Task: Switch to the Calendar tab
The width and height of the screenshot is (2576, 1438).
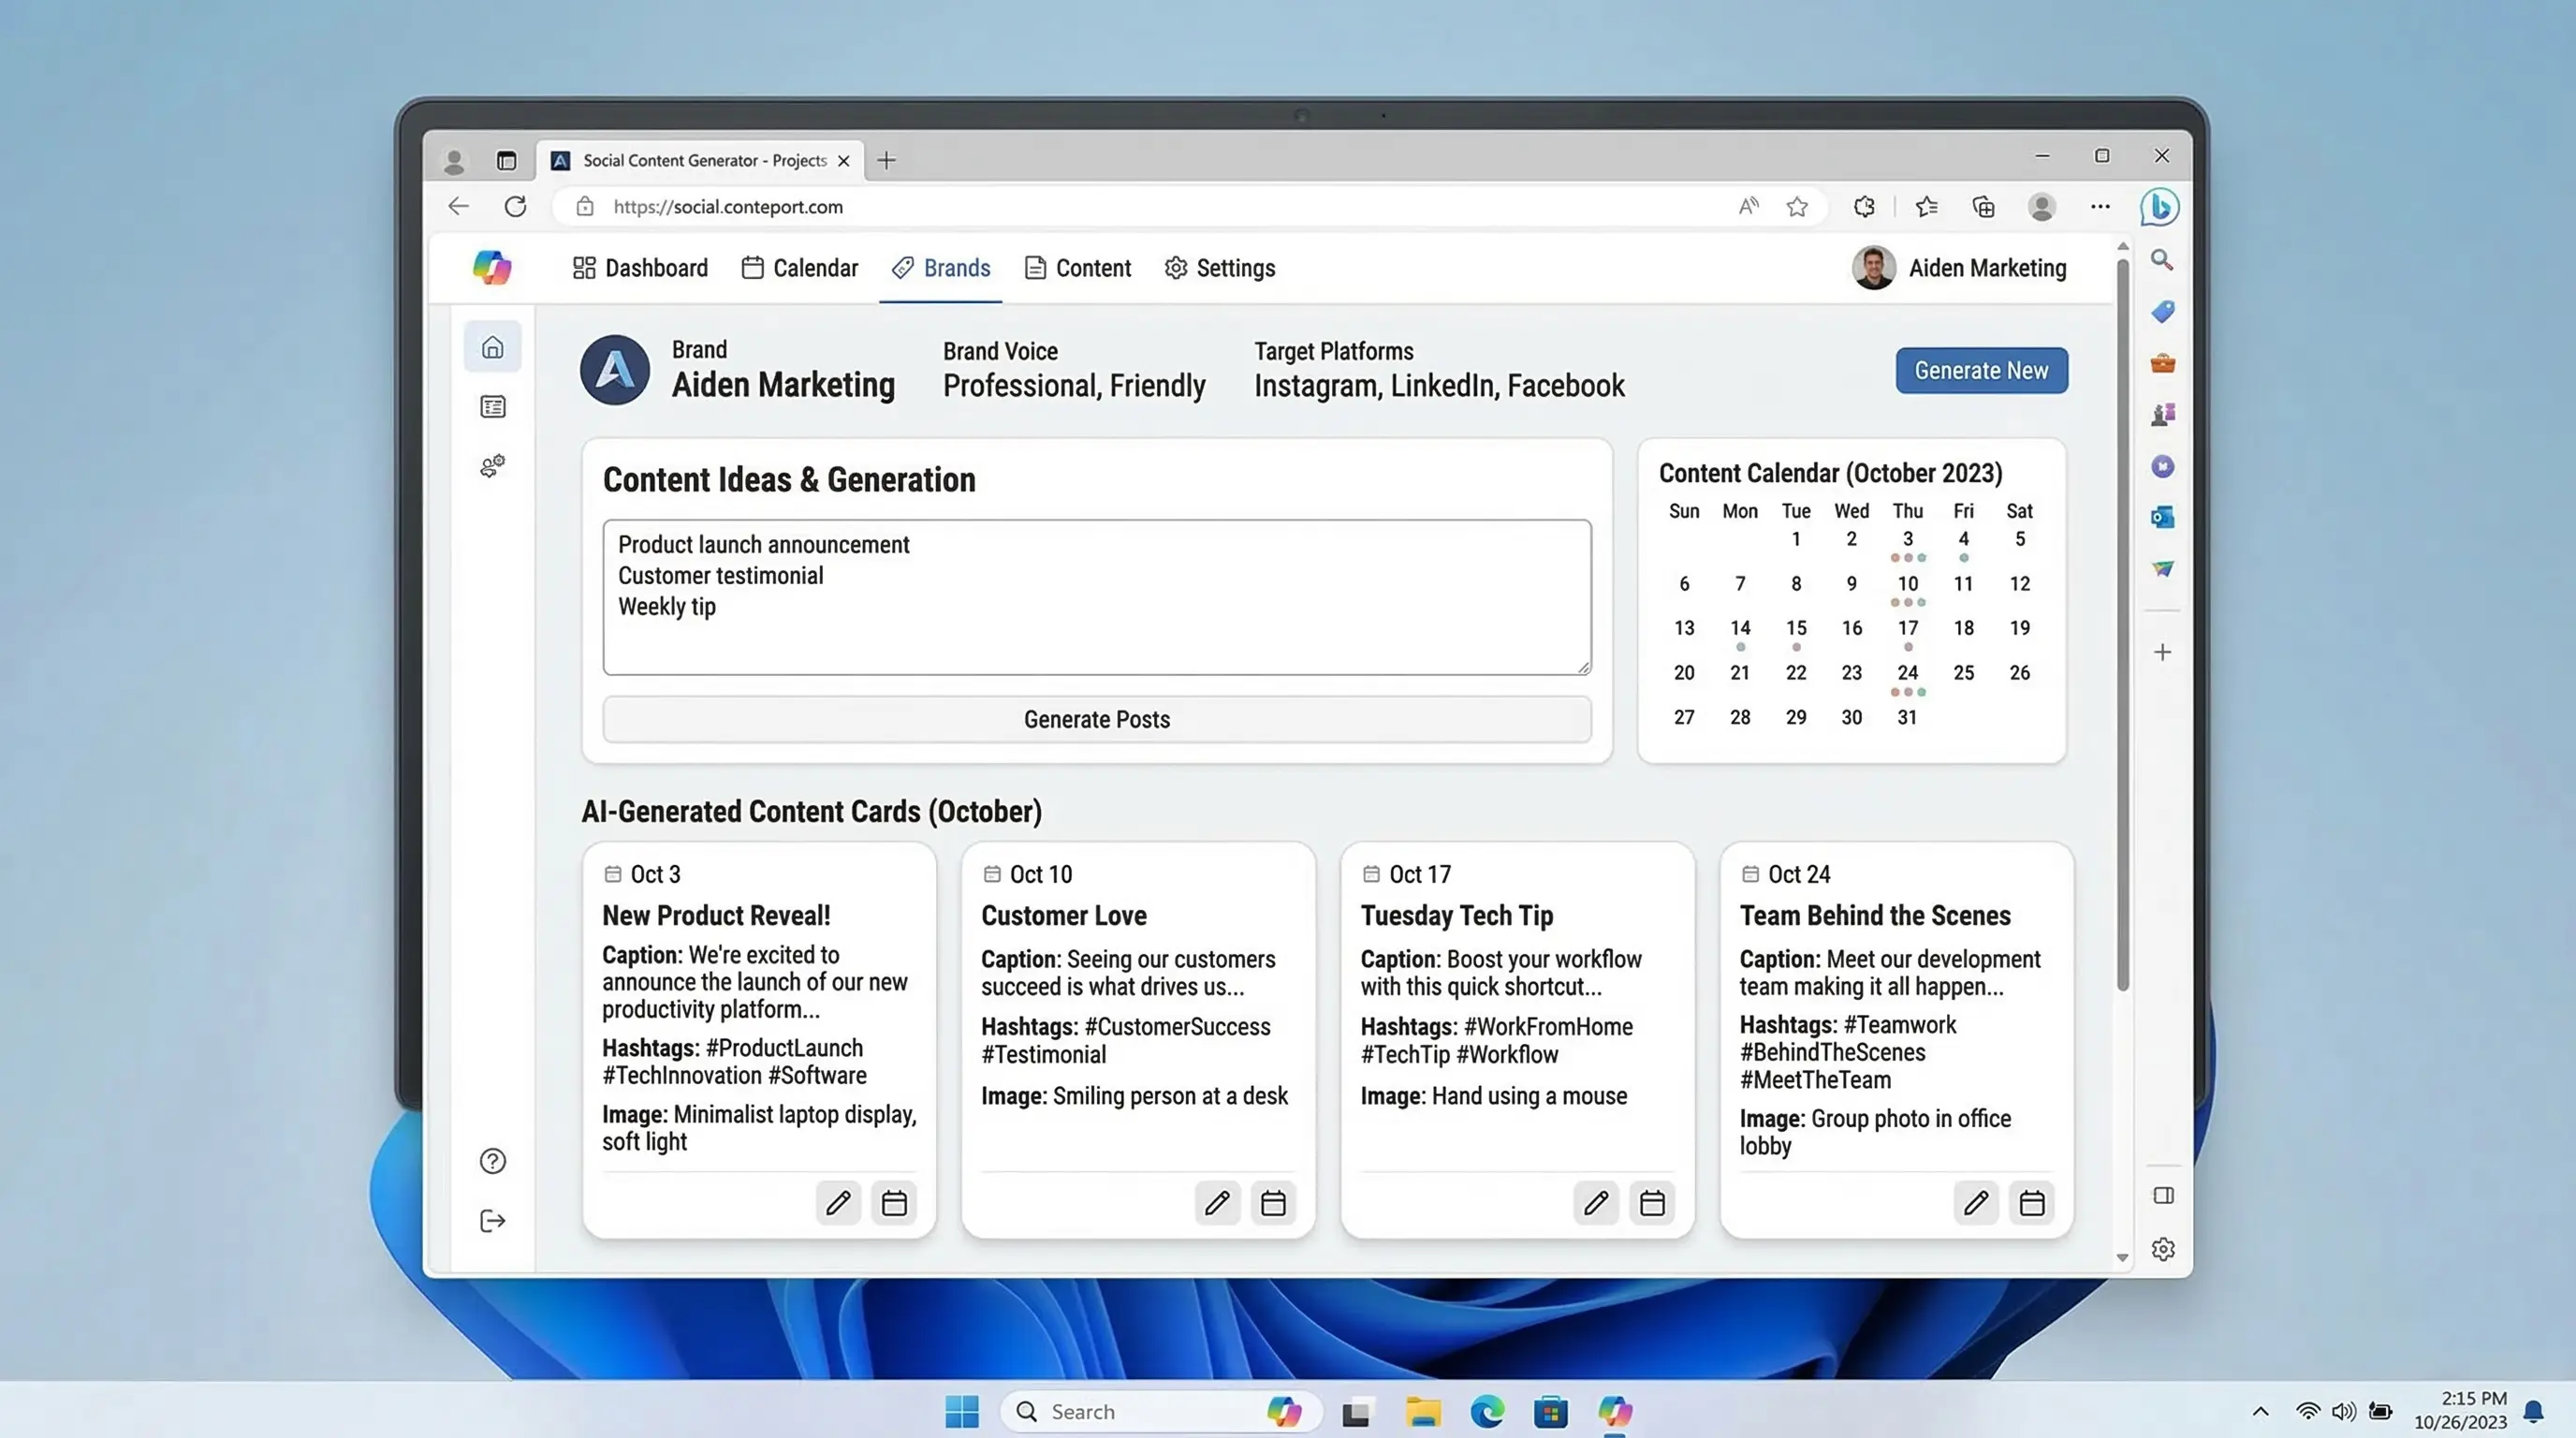Action: [800, 268]
